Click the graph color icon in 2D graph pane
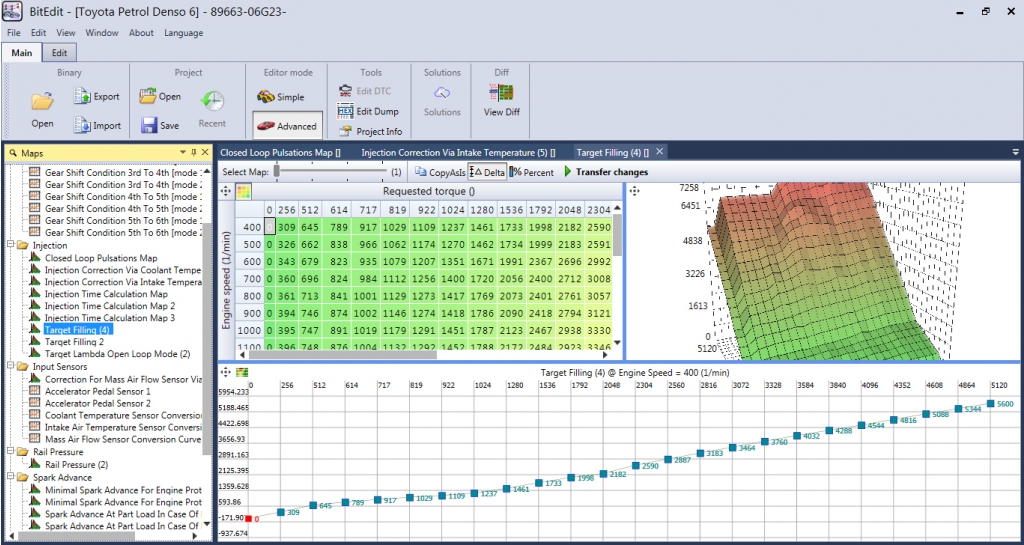Image resolution: width=1024 pixels, height=545 pixels. [242, 372]
